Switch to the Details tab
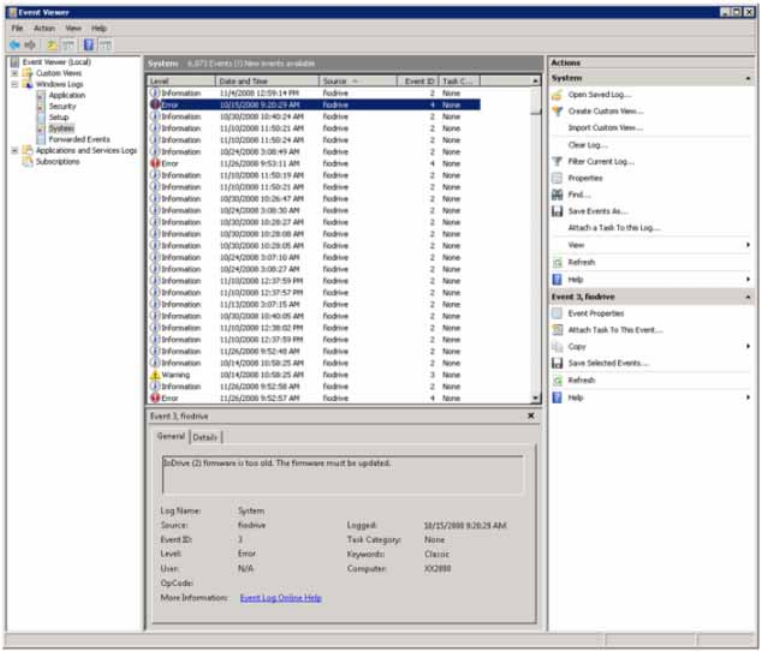This screenshot has height=651, width=761. [206, 437]
